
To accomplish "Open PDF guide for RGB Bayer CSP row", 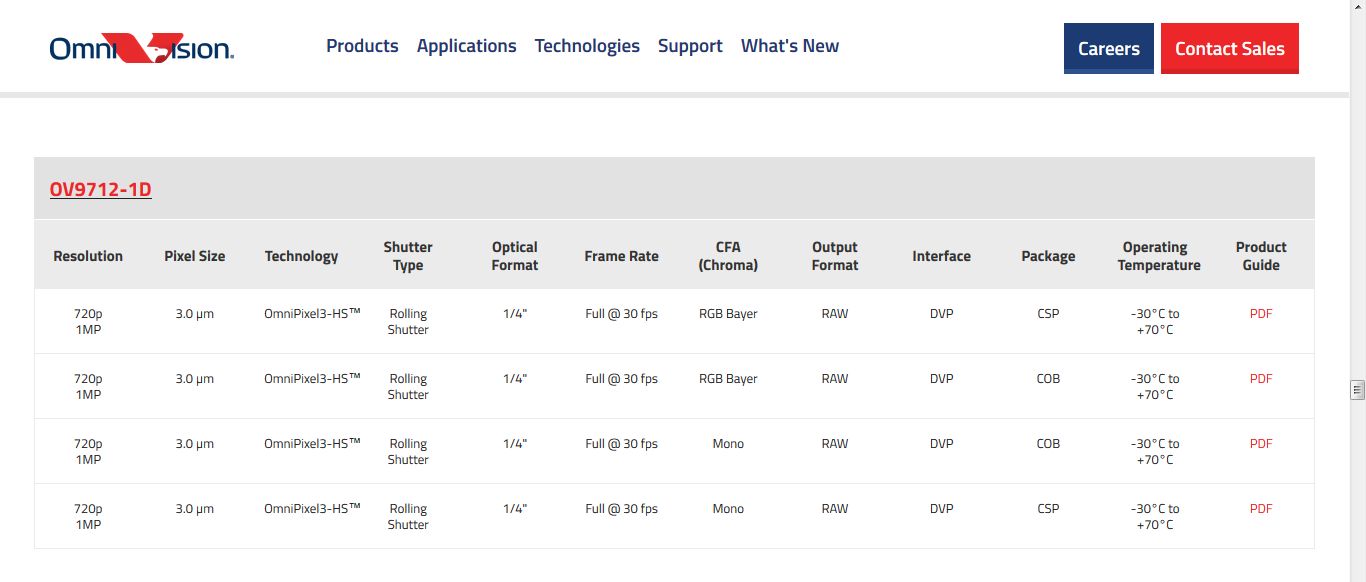I will (x=1261, y=314).
